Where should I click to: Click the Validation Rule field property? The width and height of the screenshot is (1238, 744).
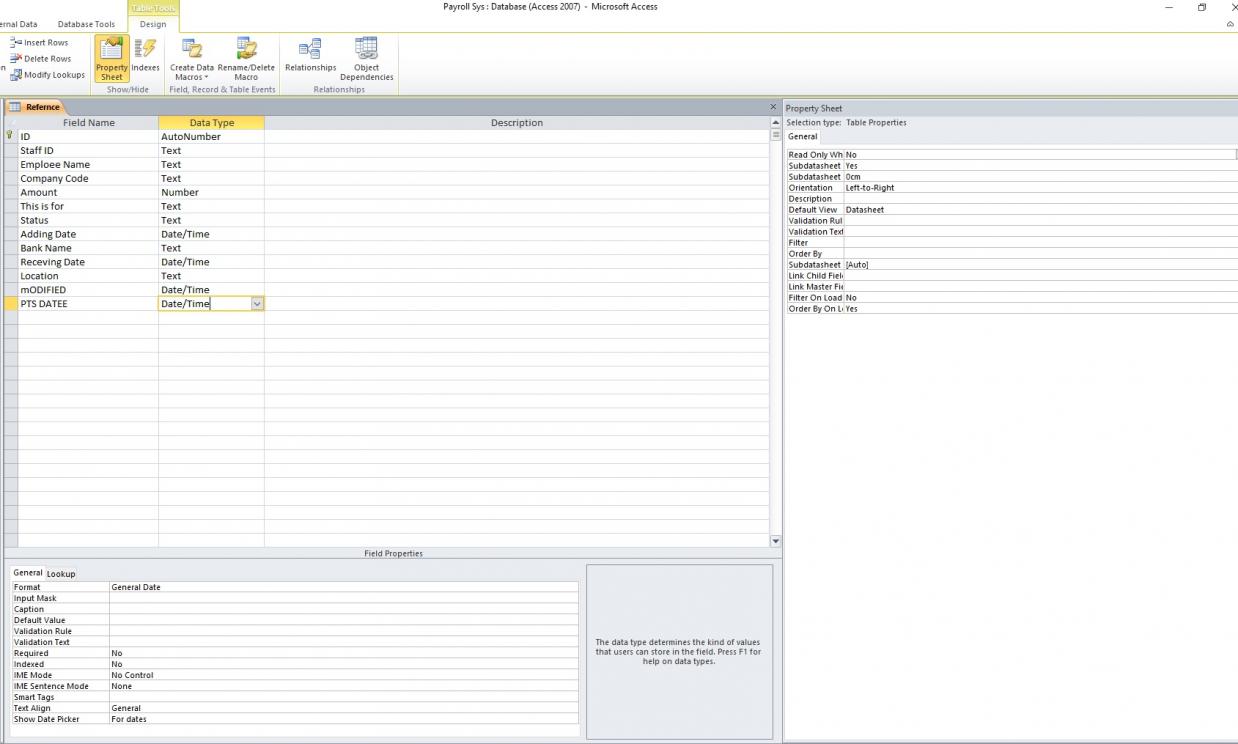[x=343, y=631]
